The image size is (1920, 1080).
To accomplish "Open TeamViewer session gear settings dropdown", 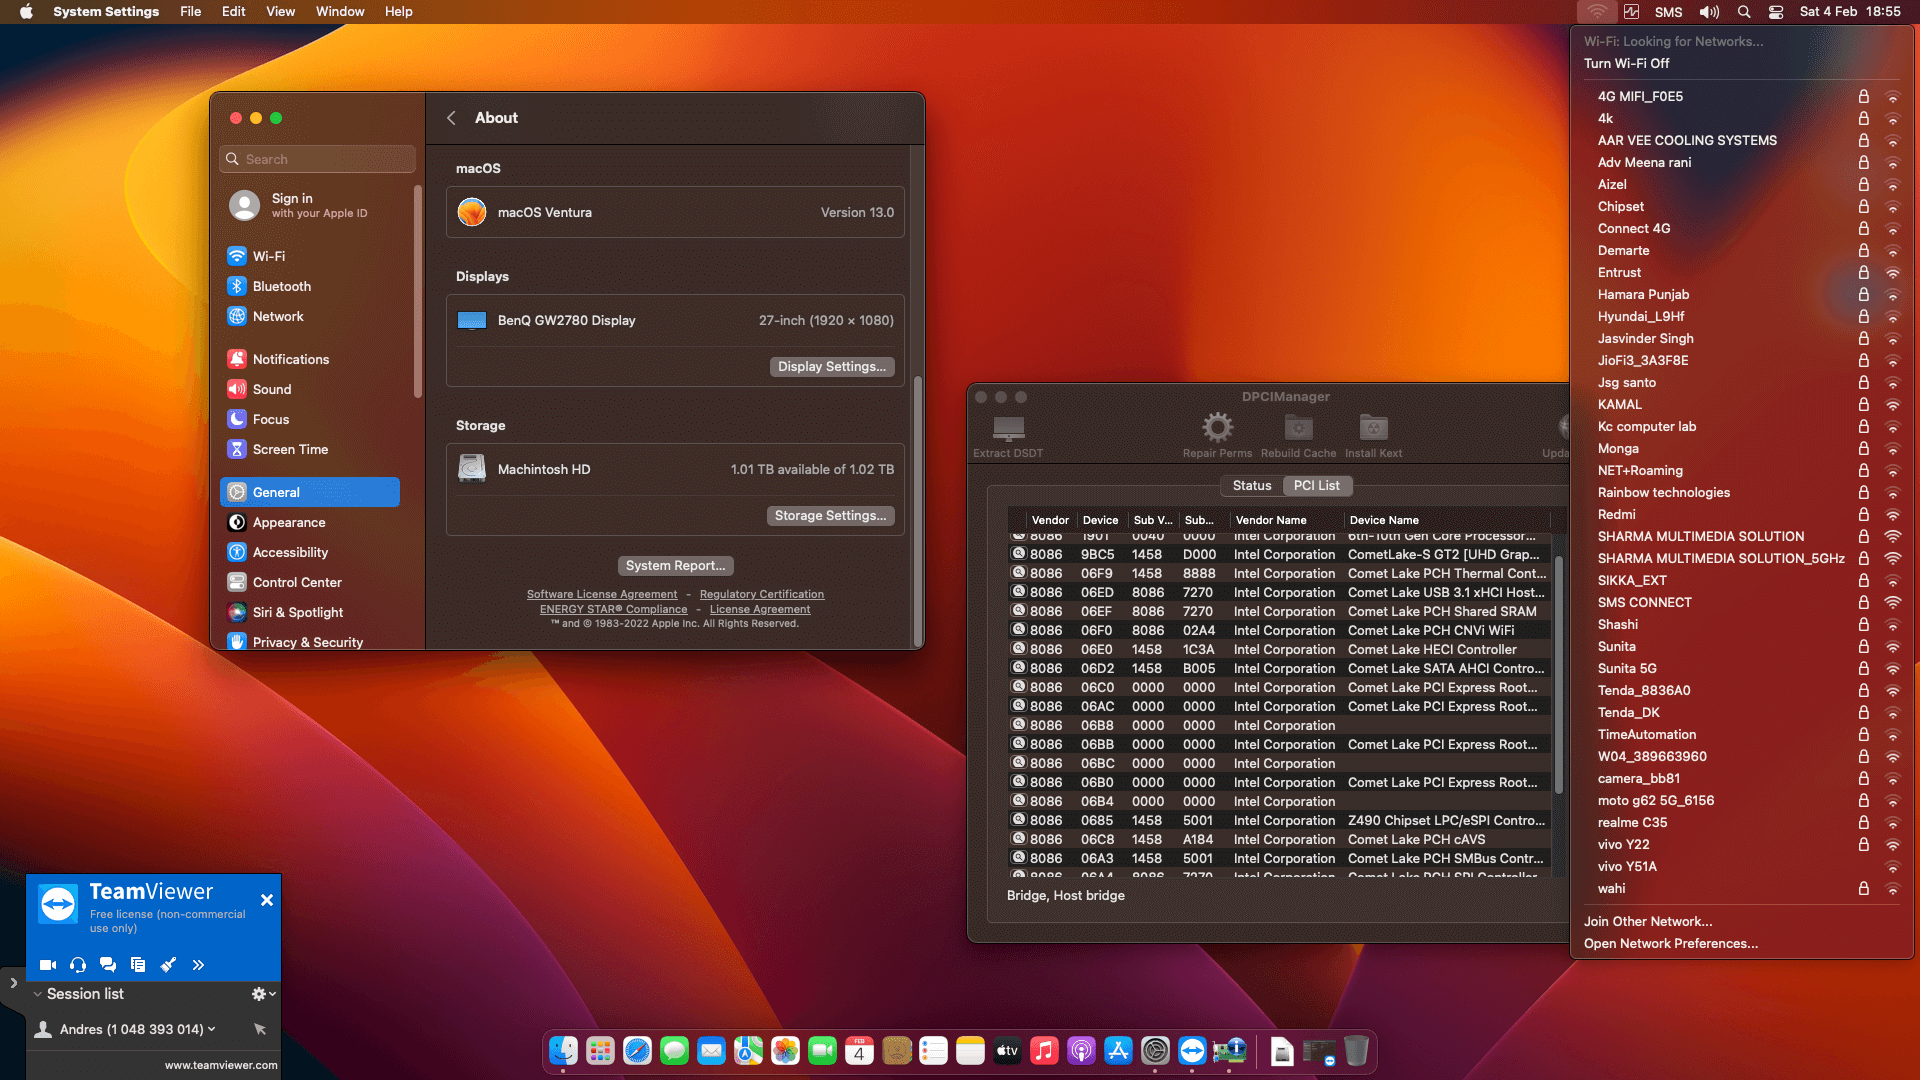I will 263,994.
